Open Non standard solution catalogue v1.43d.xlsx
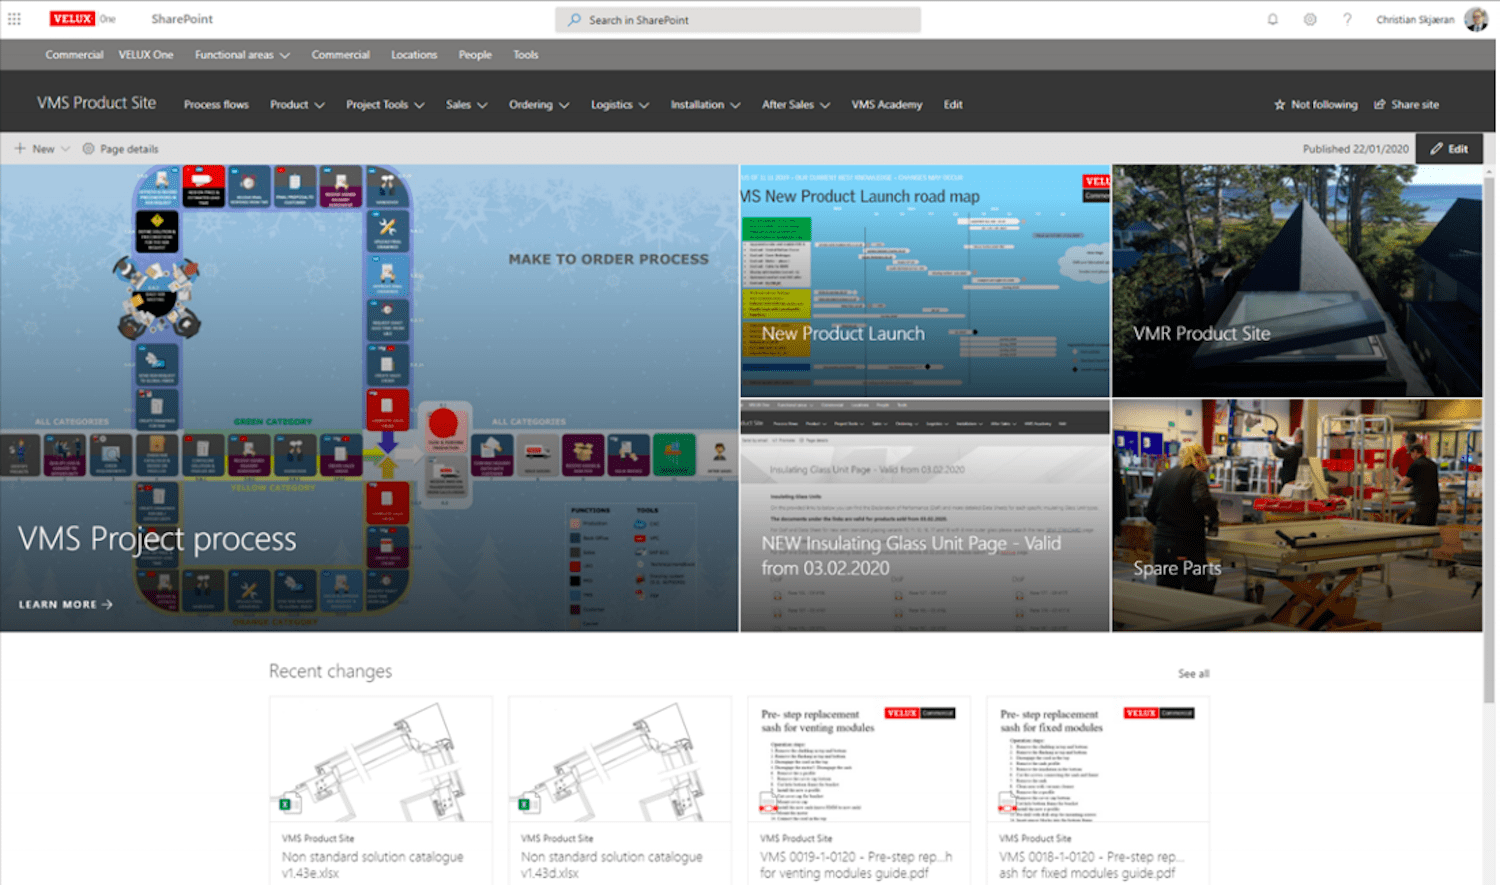This screenshot has width=1500, height=885. click(611, 865)
